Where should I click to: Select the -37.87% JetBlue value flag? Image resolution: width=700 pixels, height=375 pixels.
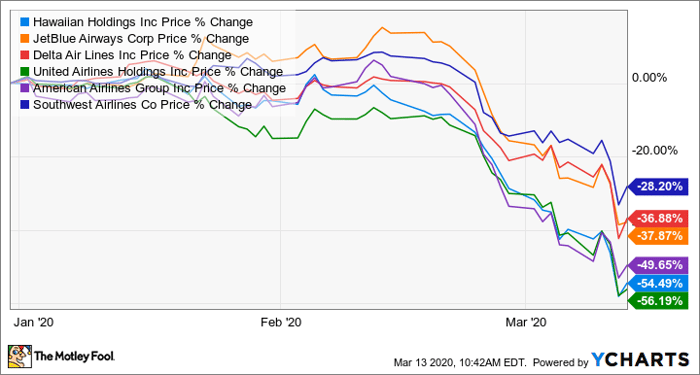coord(658,235)
